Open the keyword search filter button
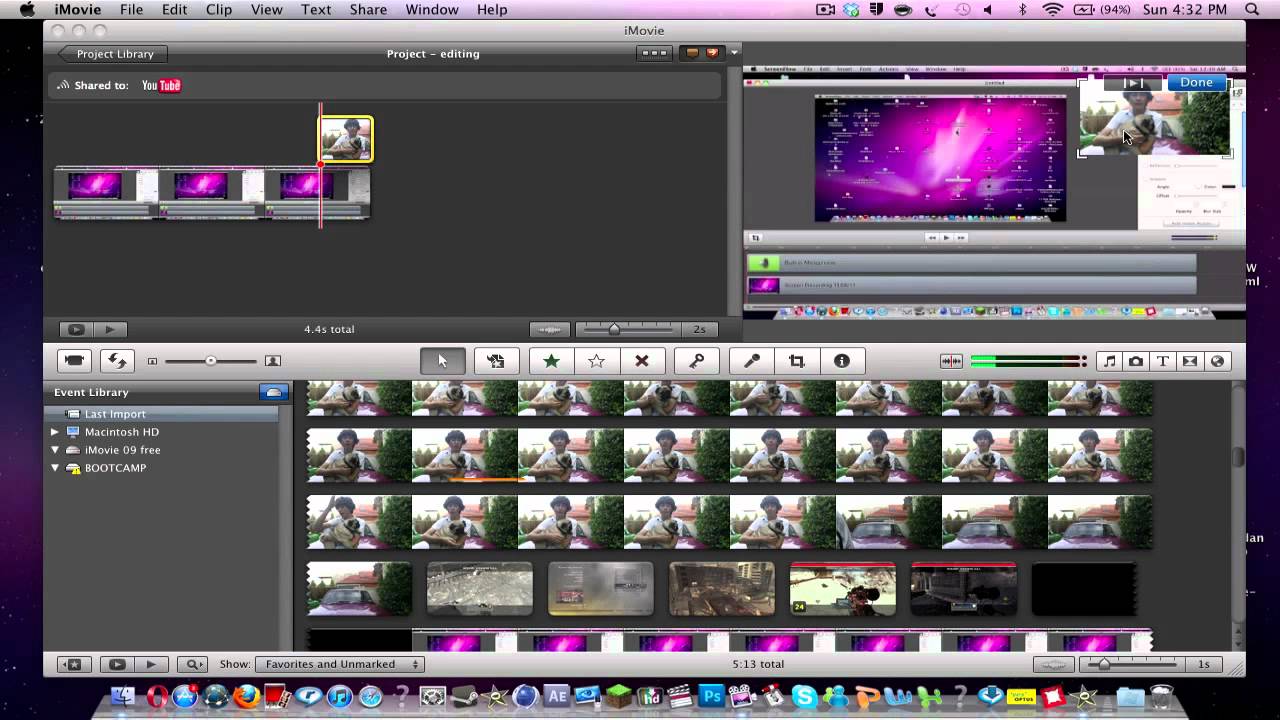Image resolution: width=1280 pixels, height=720 pixels. pyautogui.click(x=192, y=664)
